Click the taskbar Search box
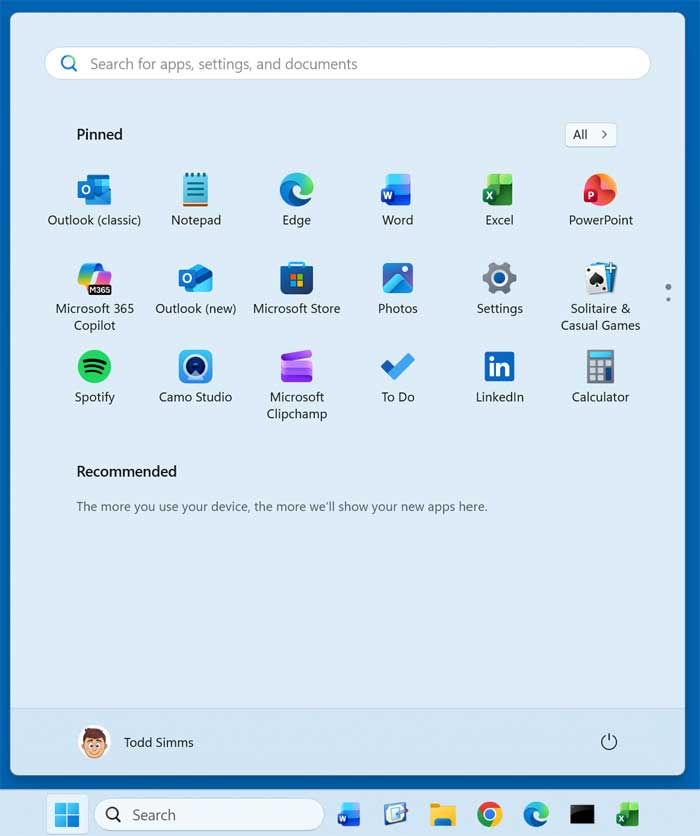Image resolution: width=700 pixels, height=836 pixels. tap(209, 814)
